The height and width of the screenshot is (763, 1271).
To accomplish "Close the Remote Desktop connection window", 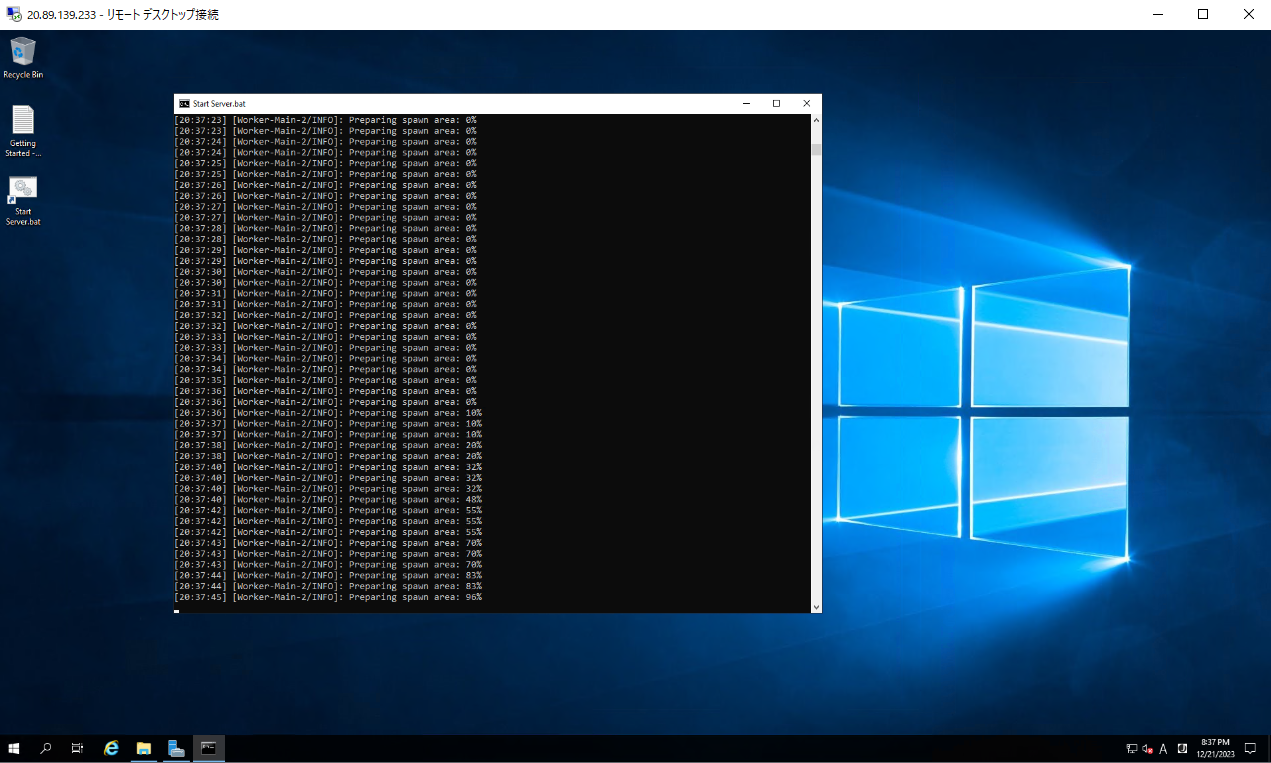I will (1248, 14).
